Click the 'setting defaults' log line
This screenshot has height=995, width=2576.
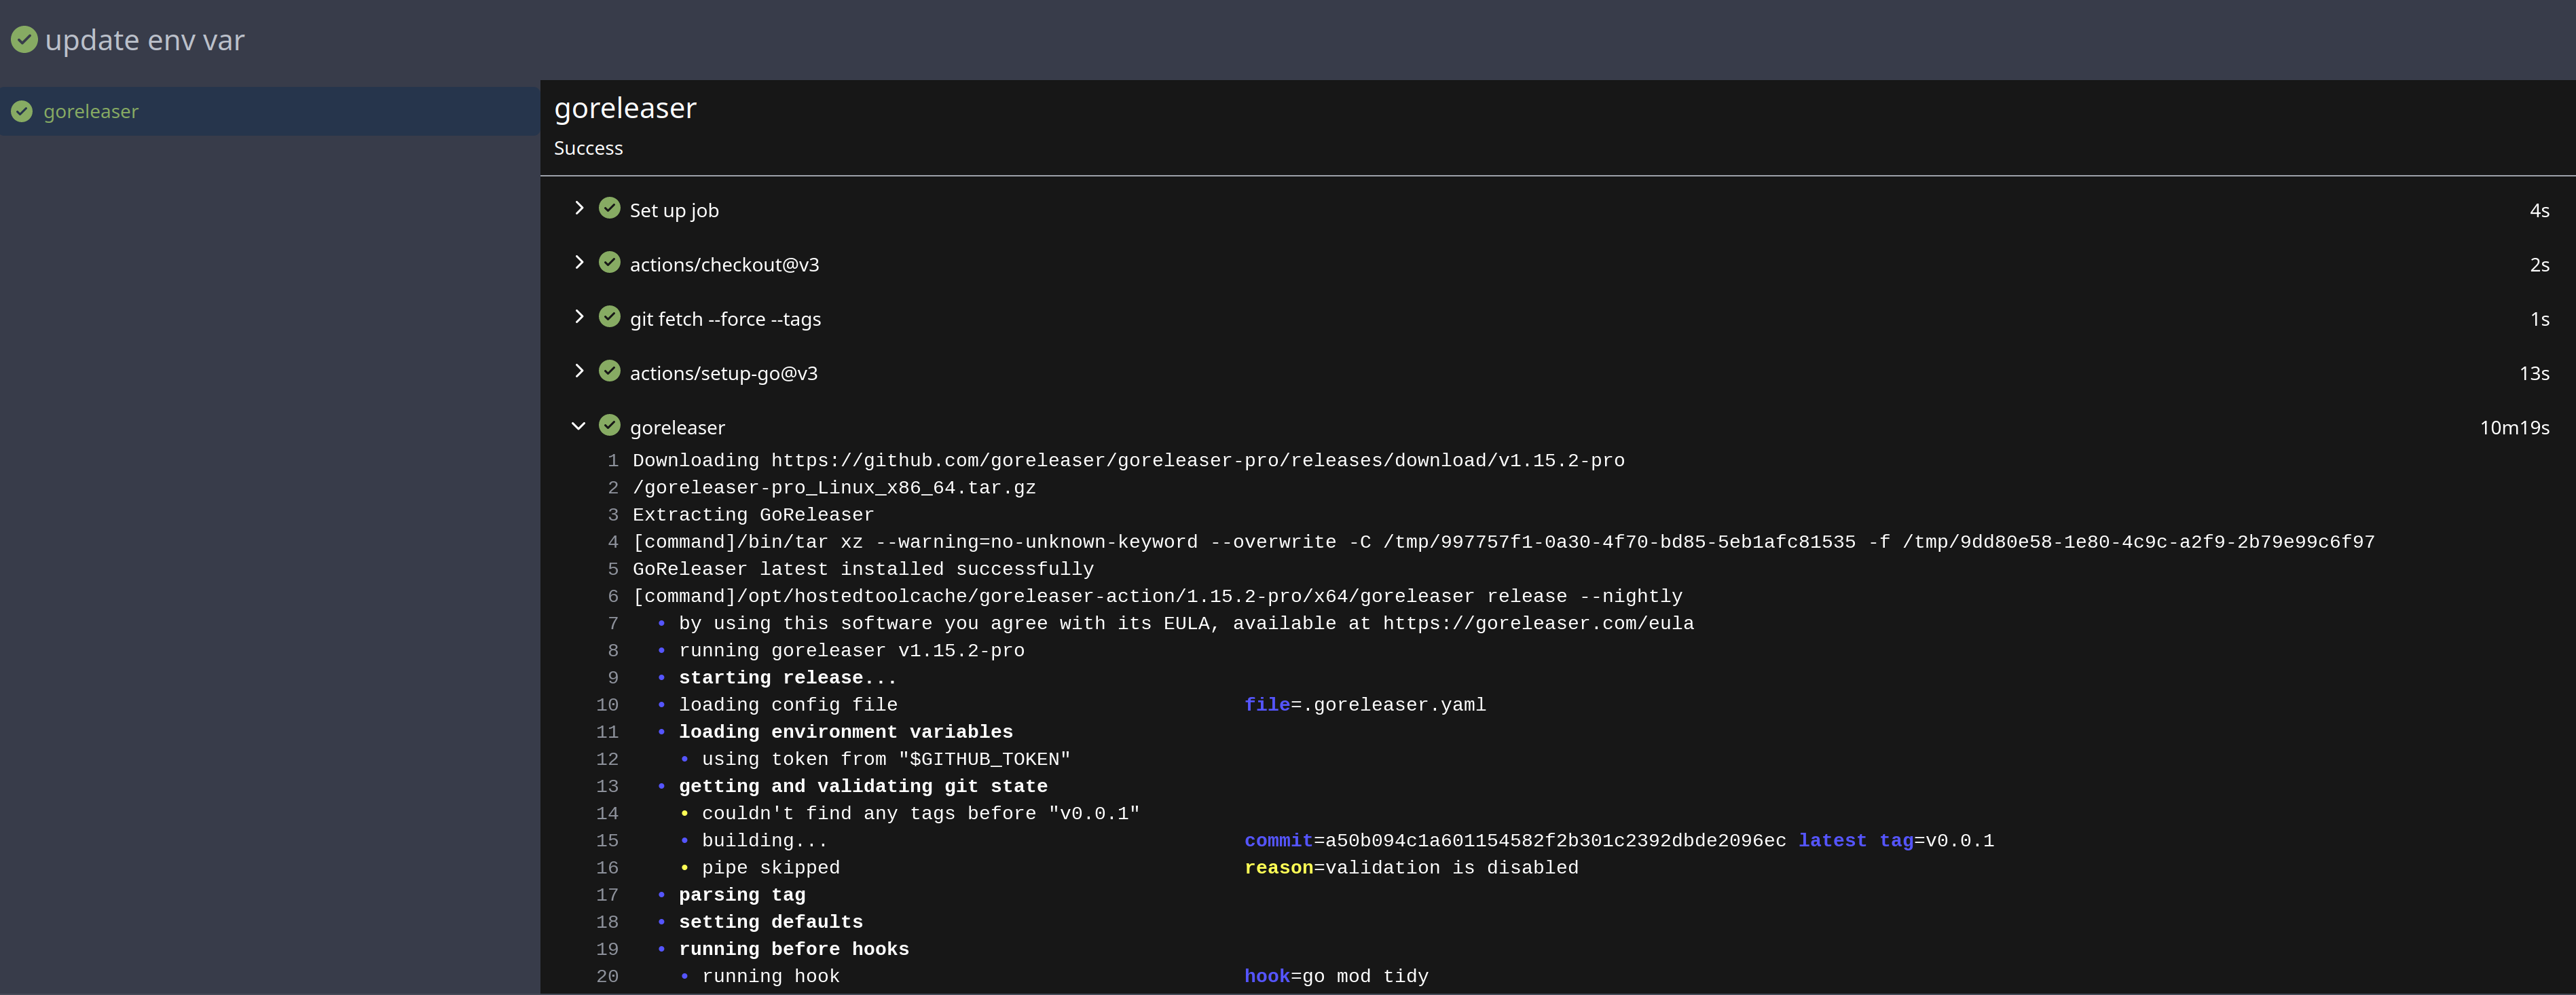click(x=770, y=922)
